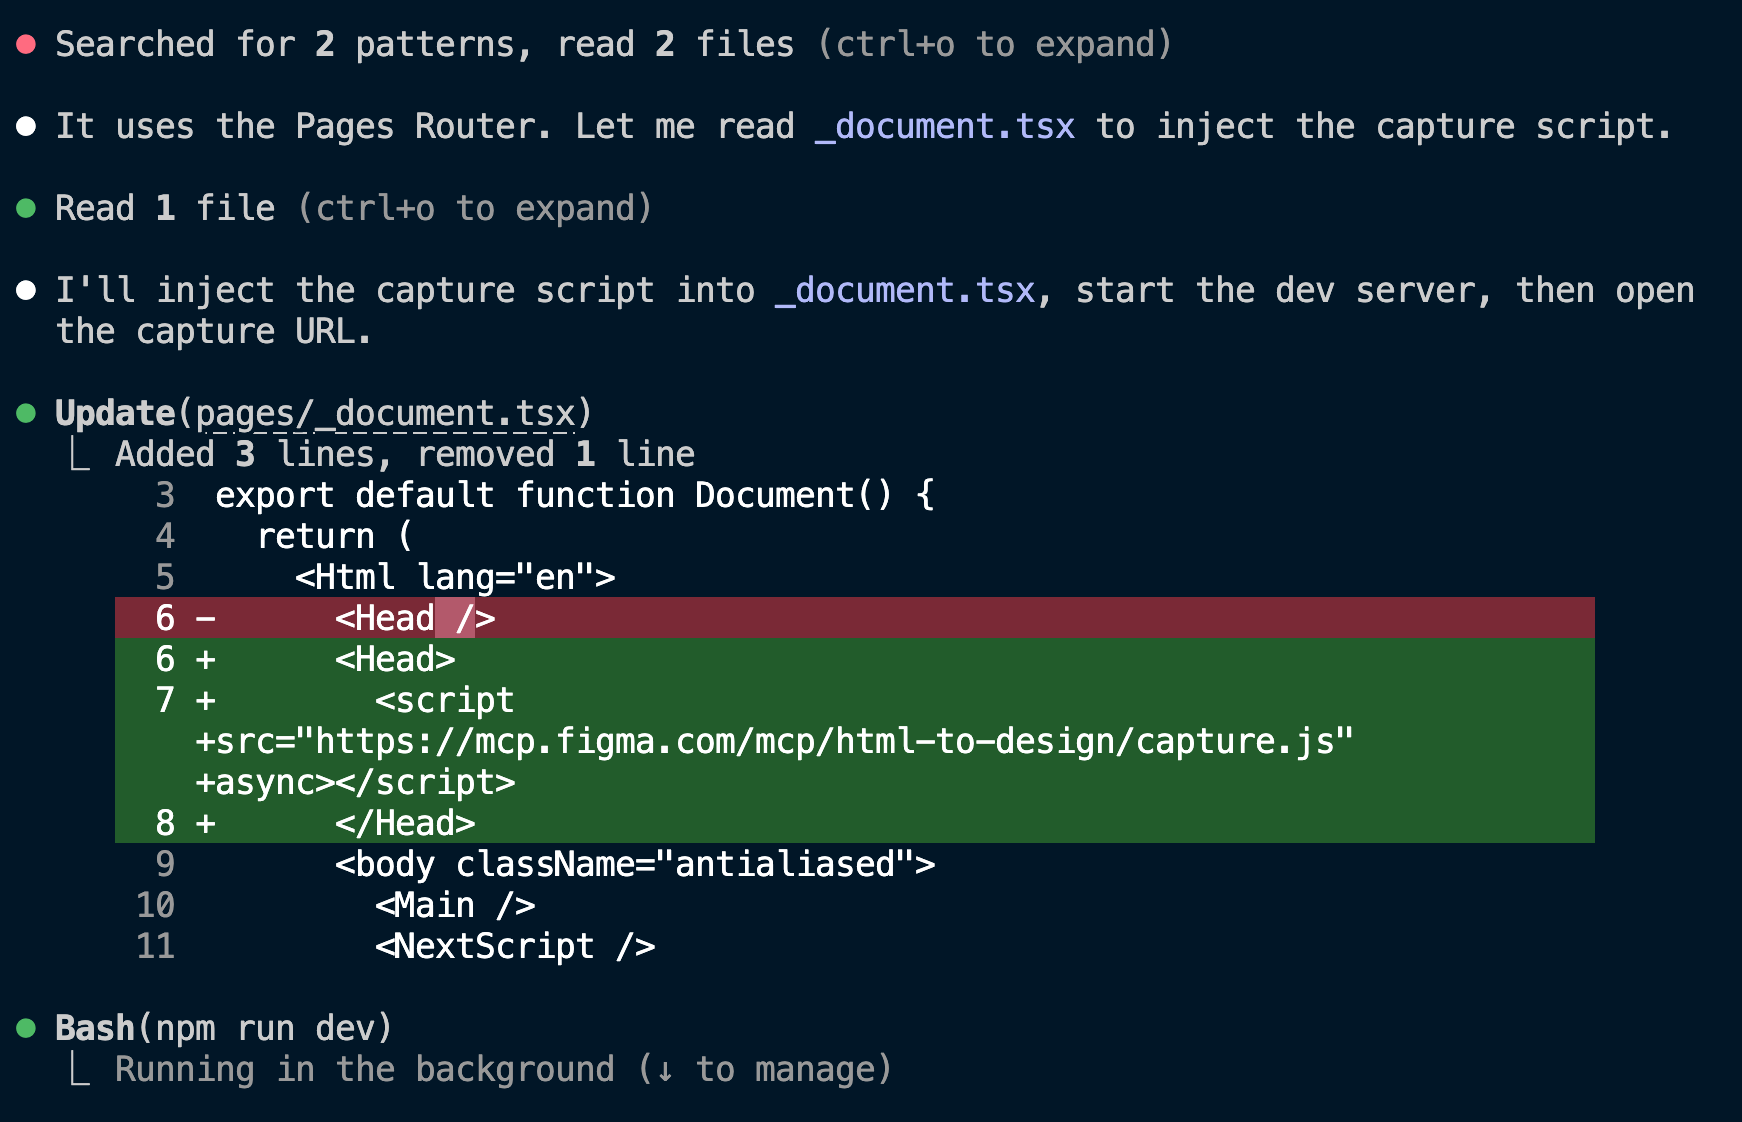The width and height of the screenshot is (1742, 1122).
Task: Click "Running in the background (↓ to manage)"
Action: (x=503, y=1070)
